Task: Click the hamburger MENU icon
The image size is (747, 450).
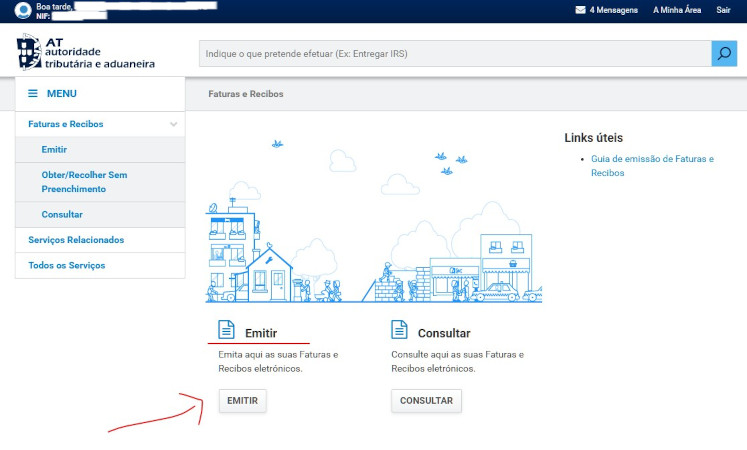Action: click(32, 94)
